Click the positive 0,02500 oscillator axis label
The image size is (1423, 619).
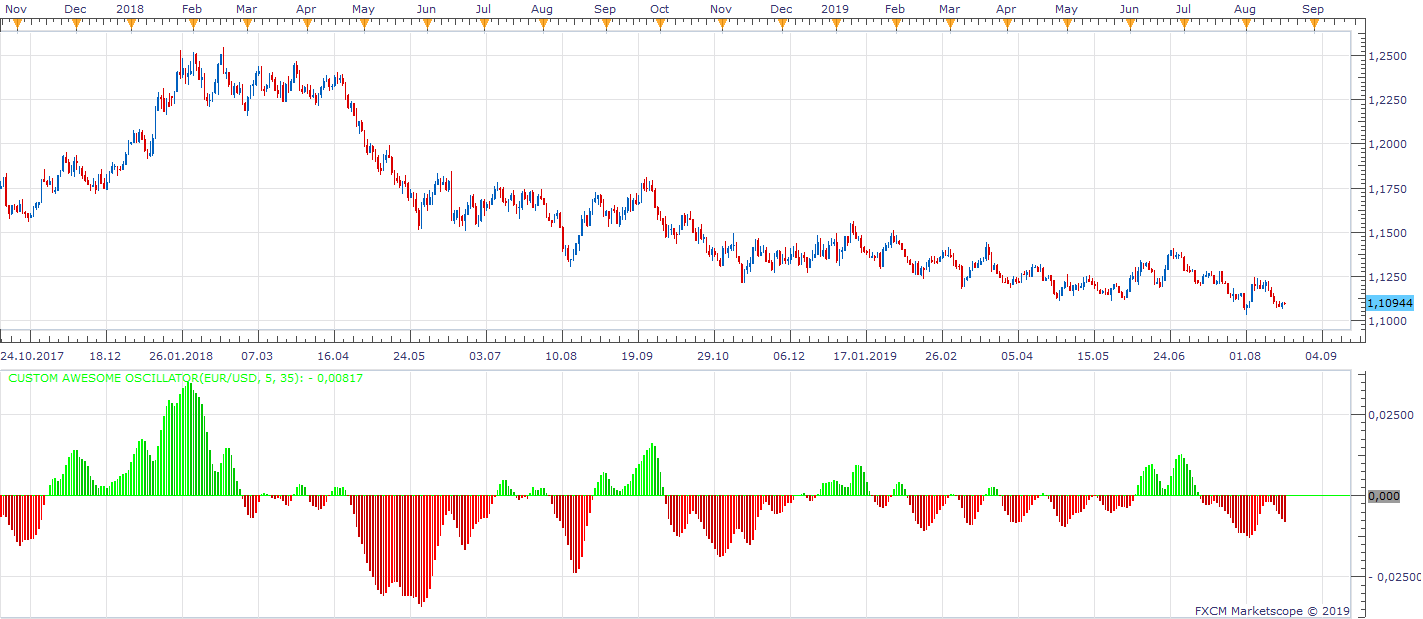pyautogui.click(x=1391, y=414)
